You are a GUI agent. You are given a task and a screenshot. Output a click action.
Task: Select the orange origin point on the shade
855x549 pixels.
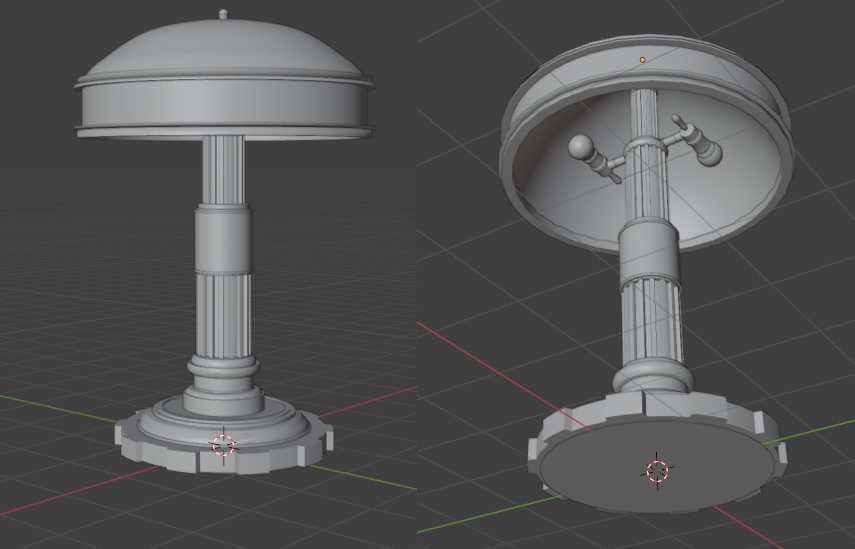(642, 60)
